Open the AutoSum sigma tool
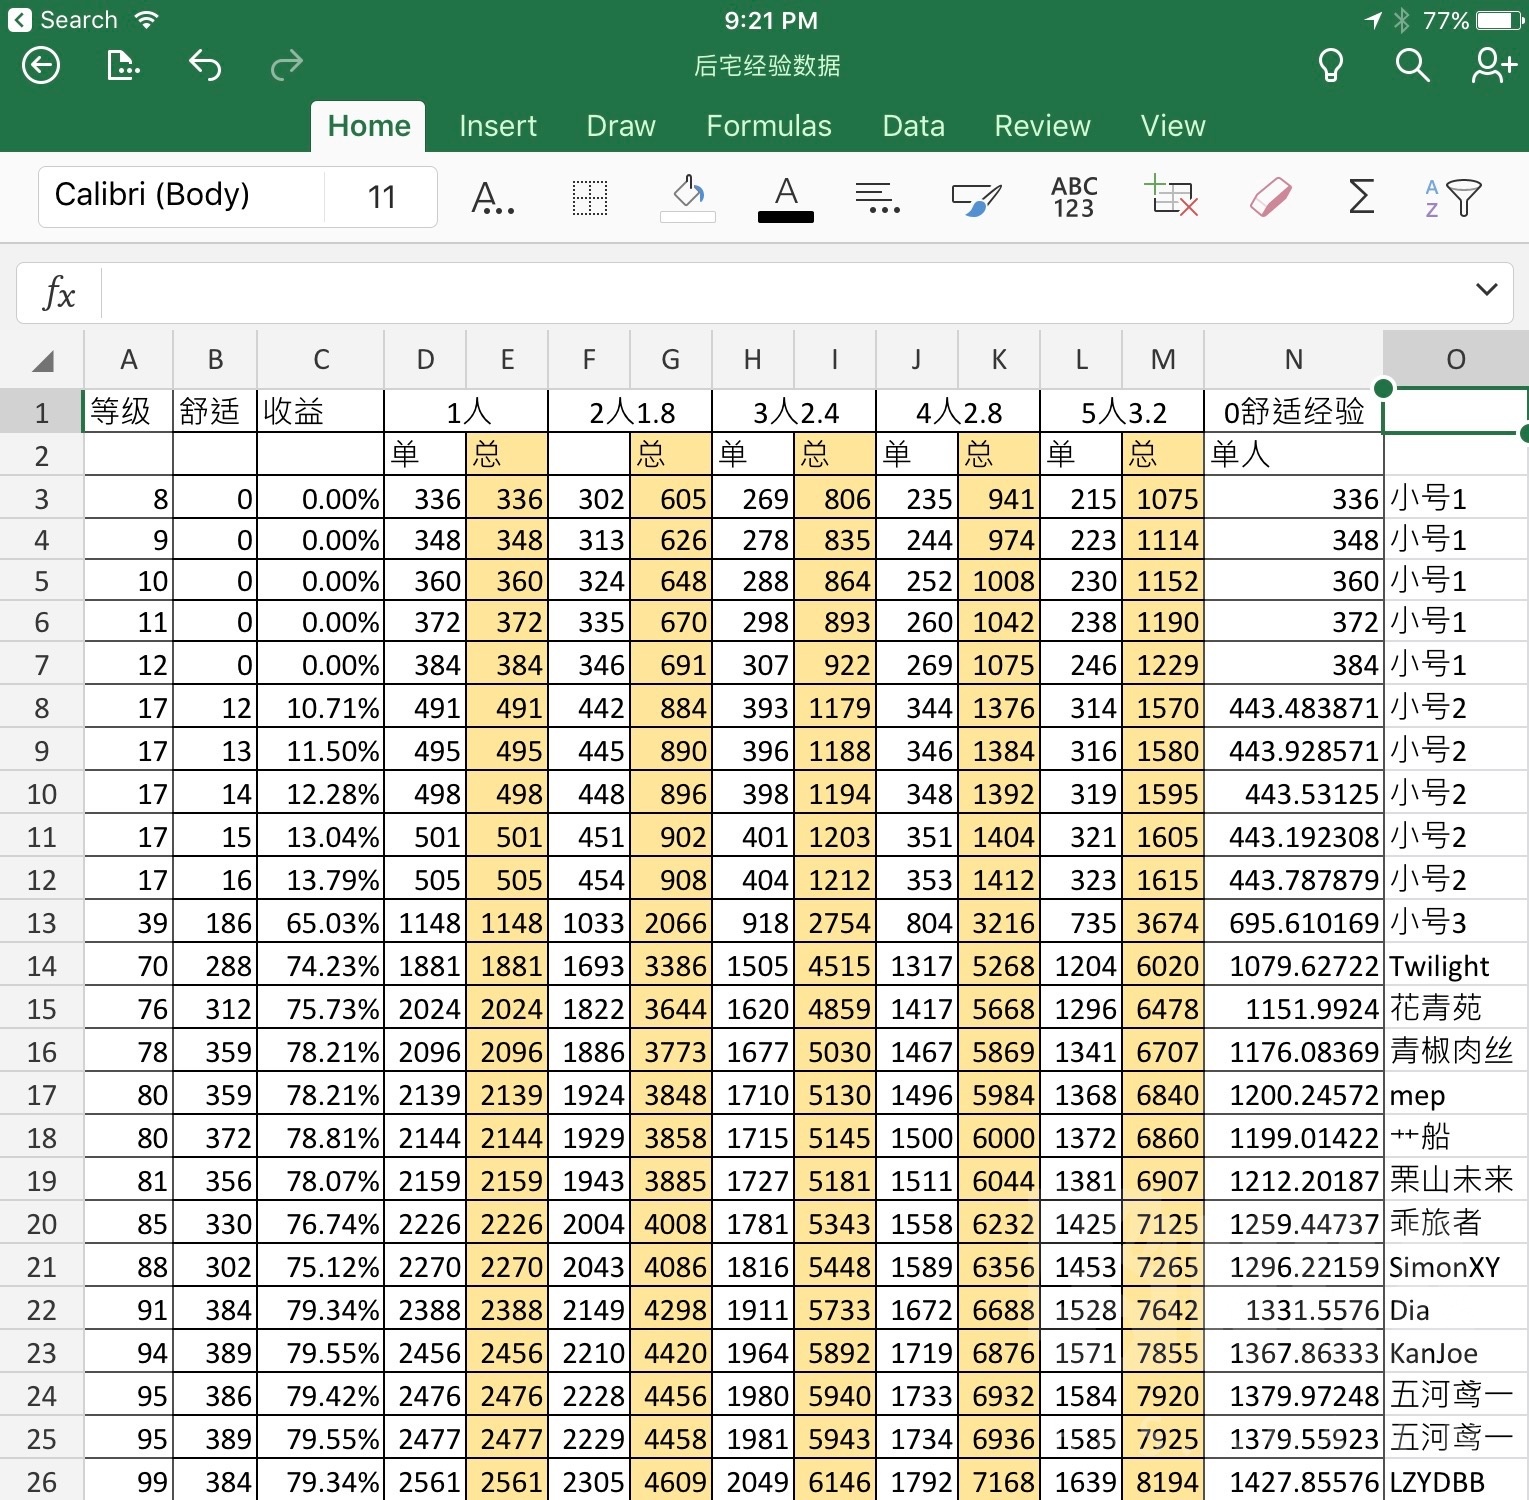The image size is (1529, 1500). pyautogui.click(x=1361, y=197)
